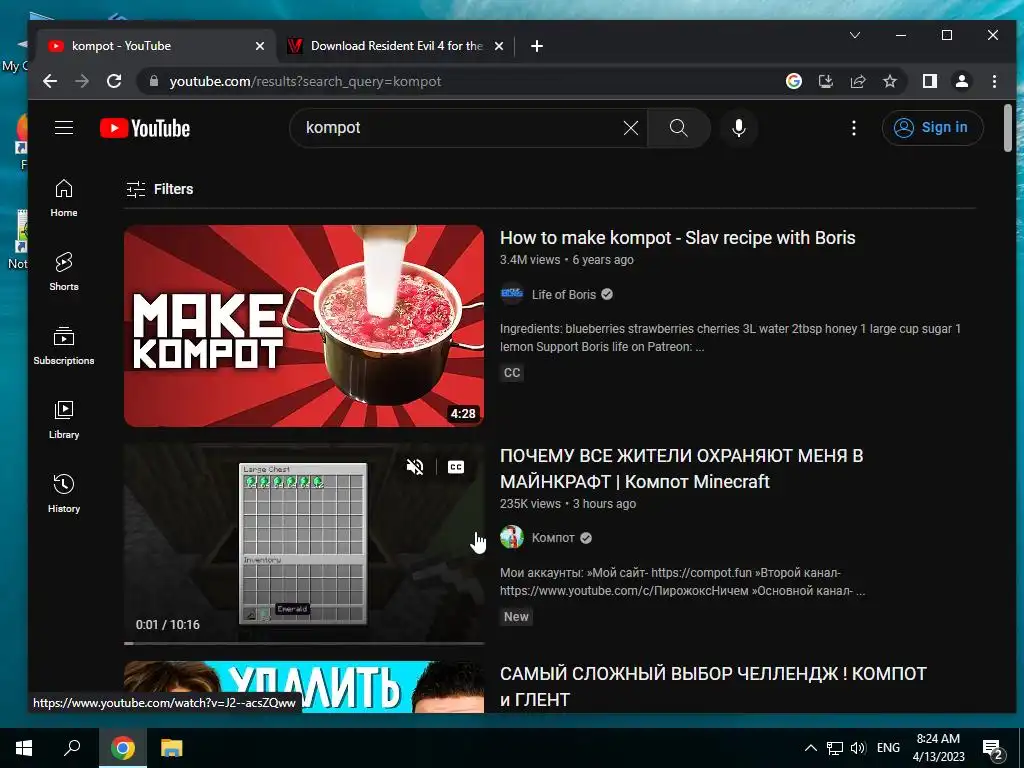Unmute the Minecraft video preview
Image resolution: width=1024 pixels, height=768 pixels.
click(x=415, y=467)
